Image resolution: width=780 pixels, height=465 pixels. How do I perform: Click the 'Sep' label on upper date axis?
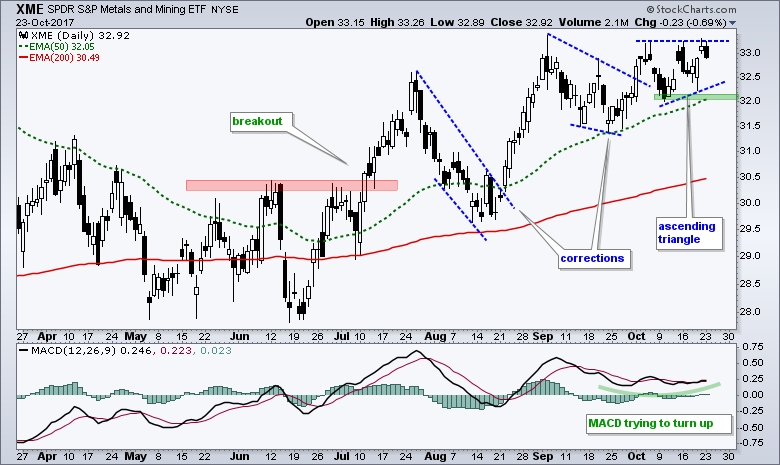click(x=543, y=337)
